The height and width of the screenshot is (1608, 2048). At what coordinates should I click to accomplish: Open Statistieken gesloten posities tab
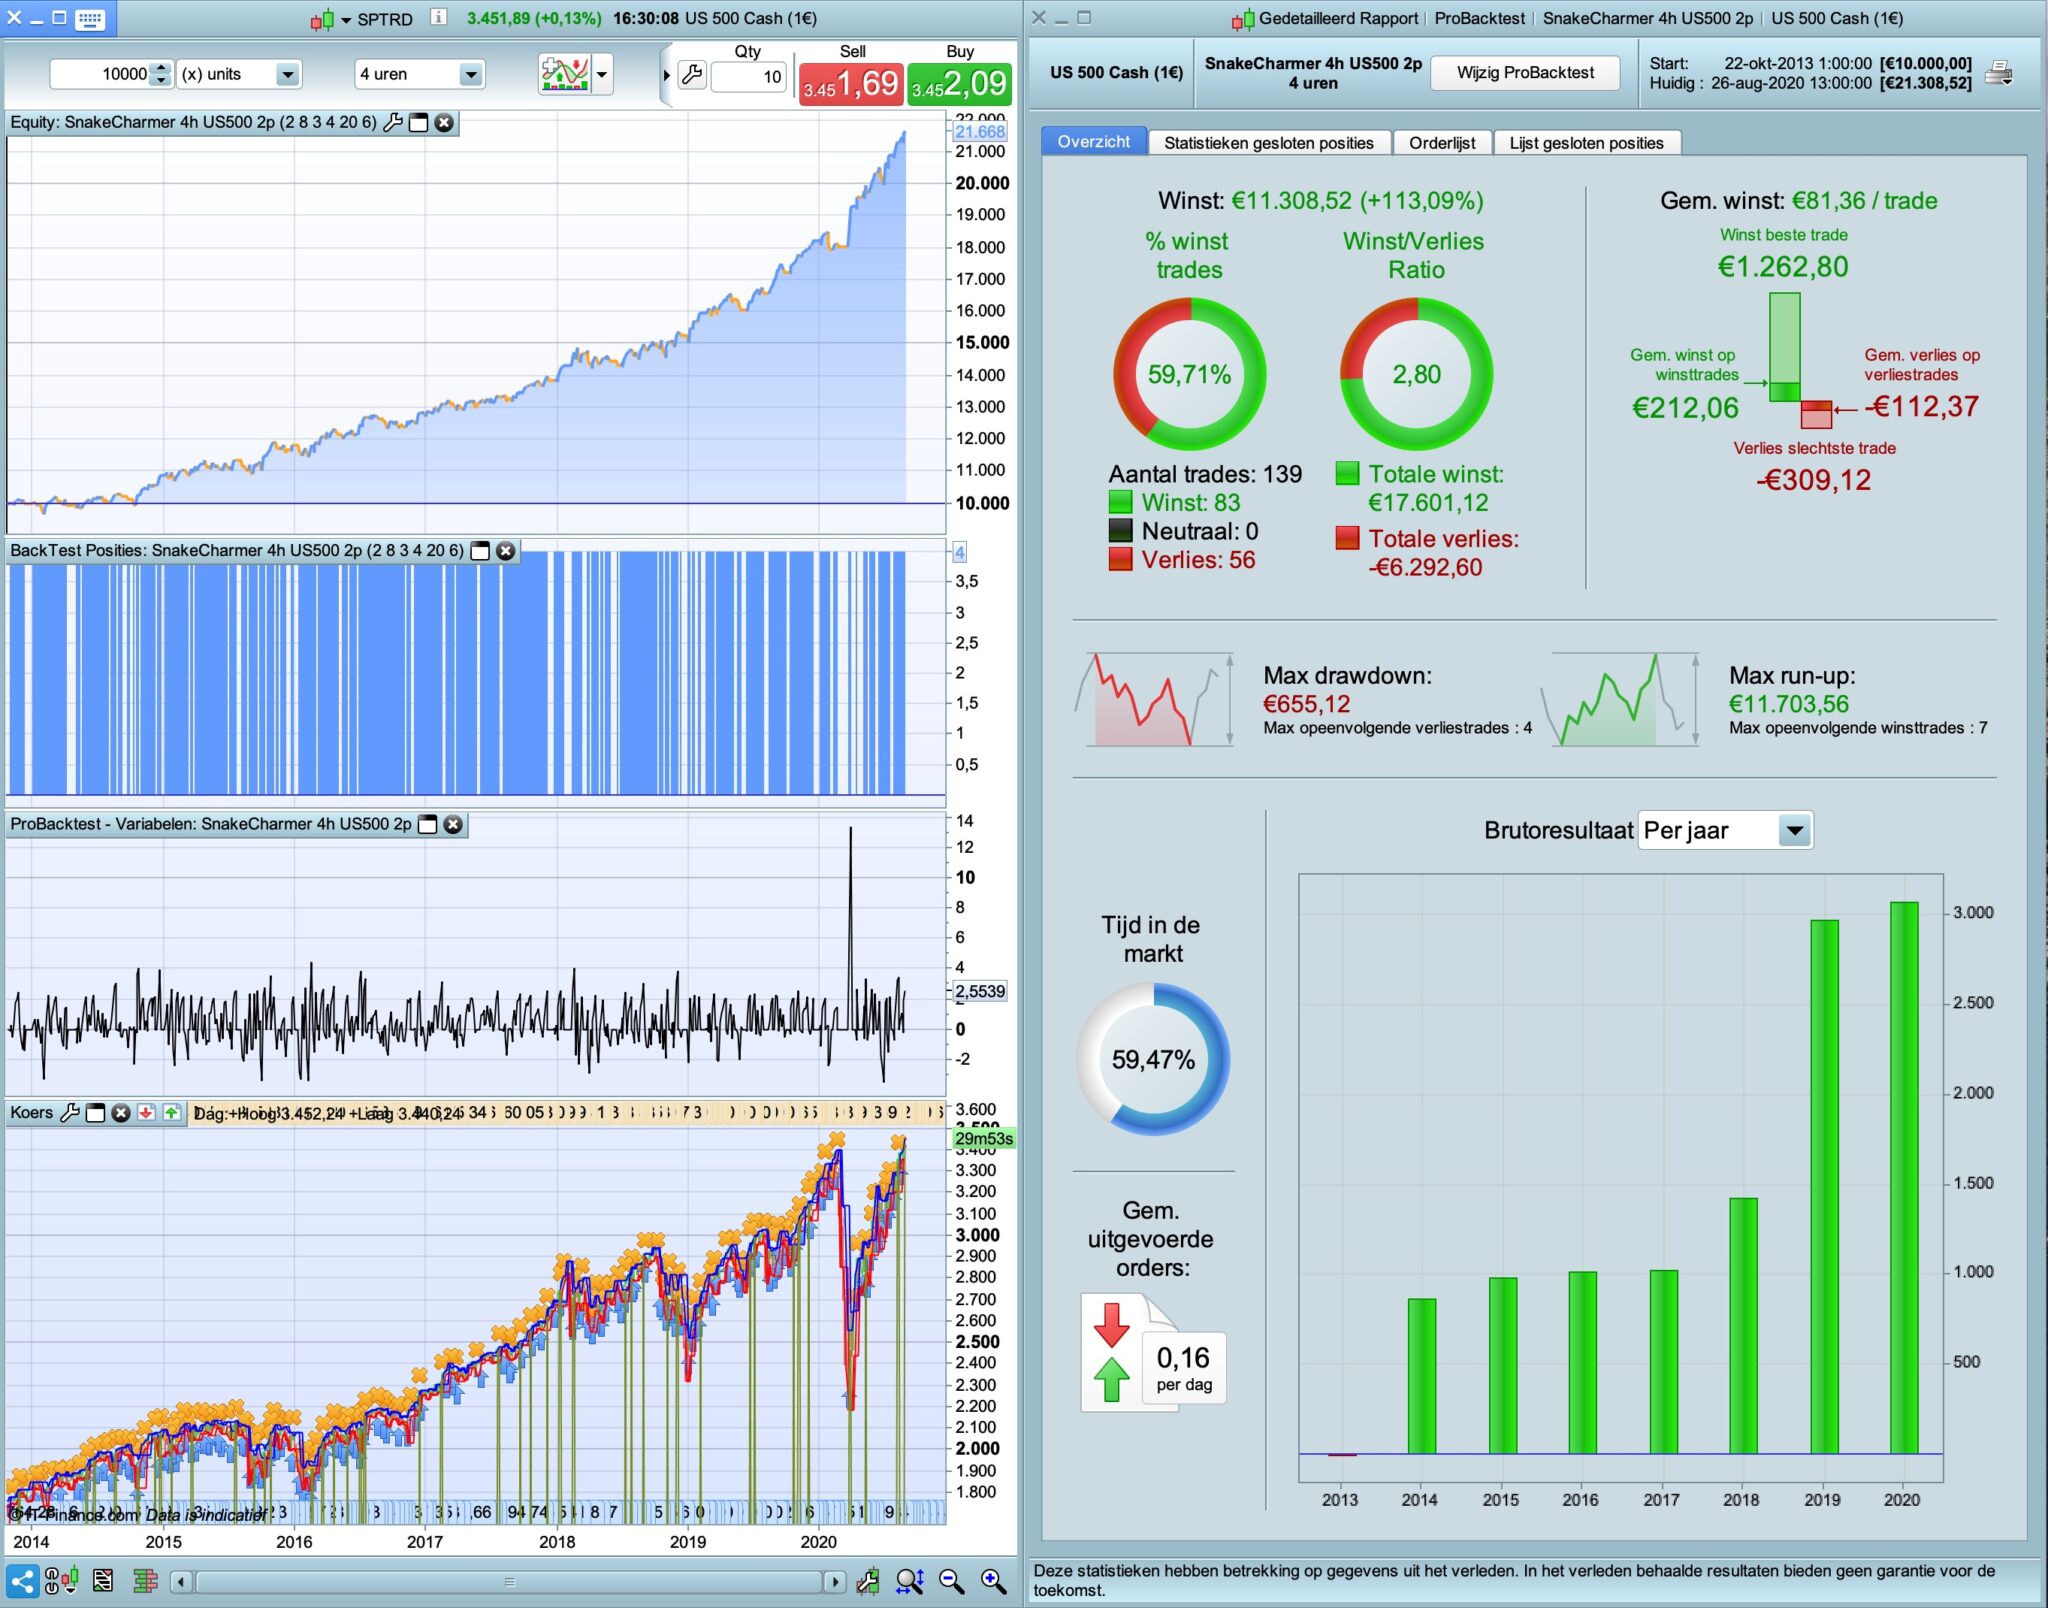coord(1268,143)
